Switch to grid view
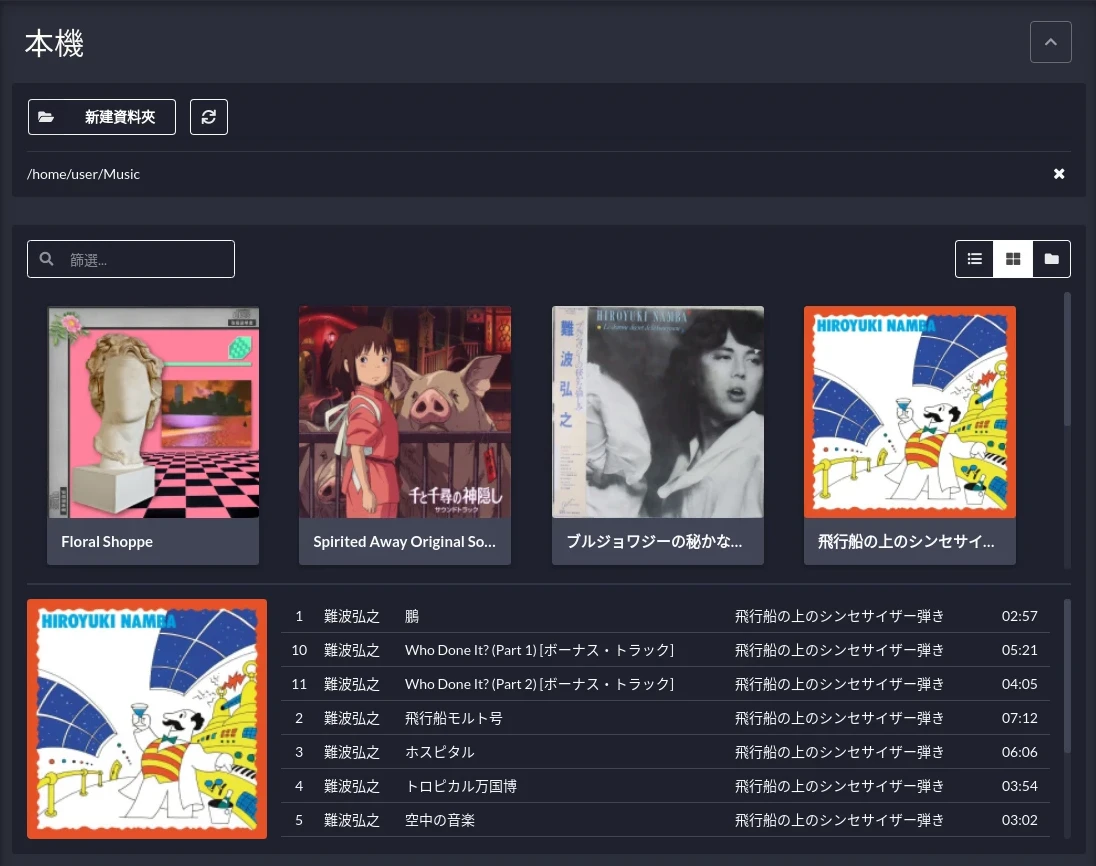Screen dimensions: 1096x866 [x=1013, y=259]
